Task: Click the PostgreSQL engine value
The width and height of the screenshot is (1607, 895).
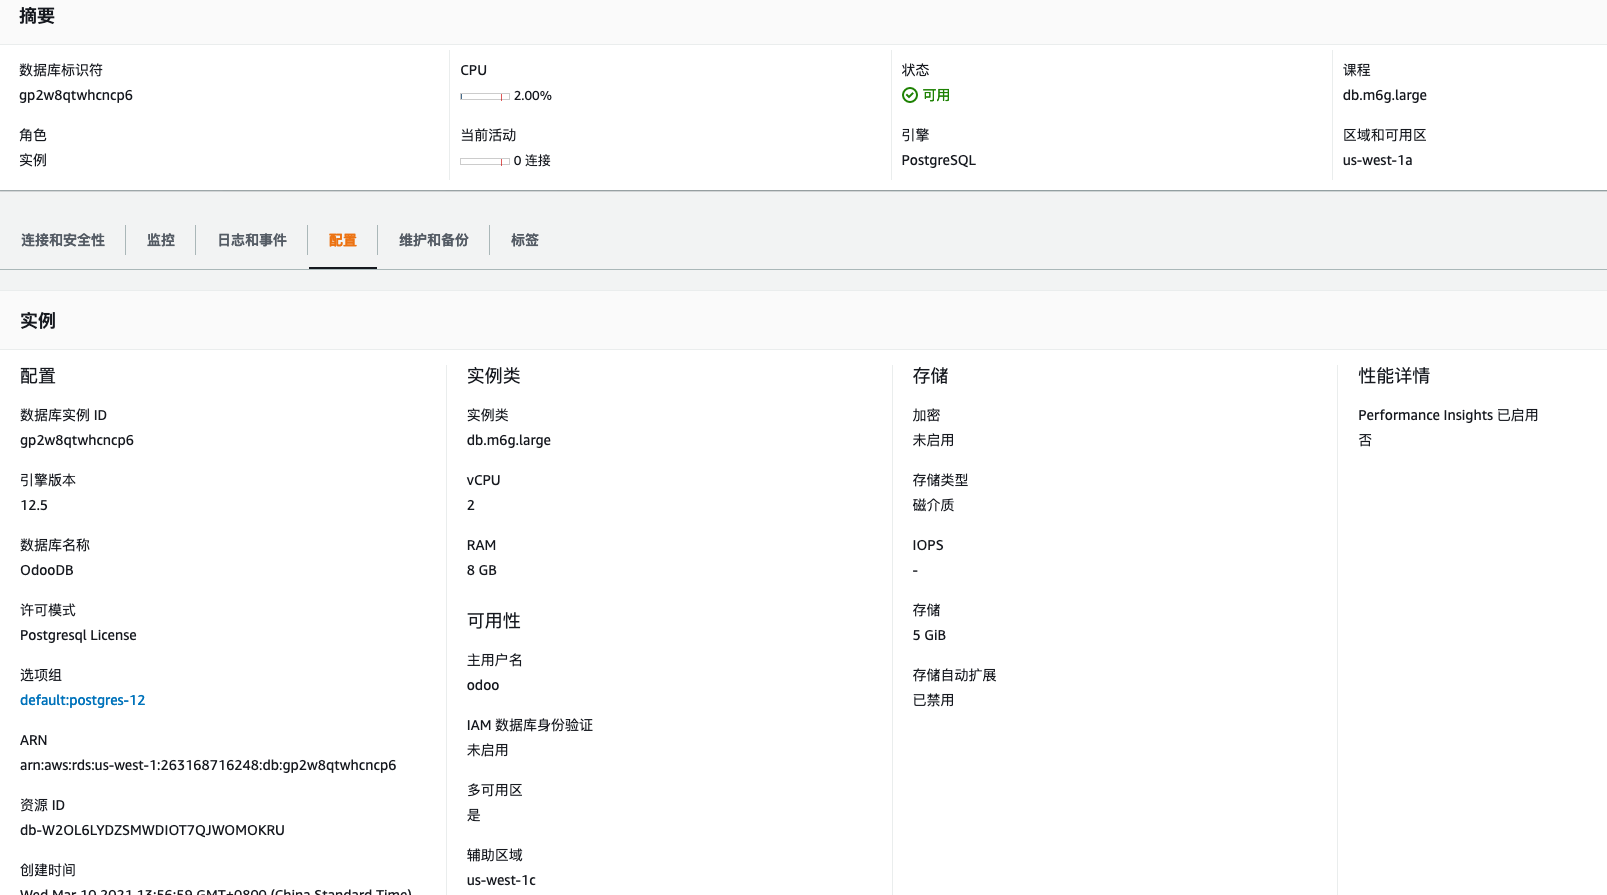Action: (938, 160)
